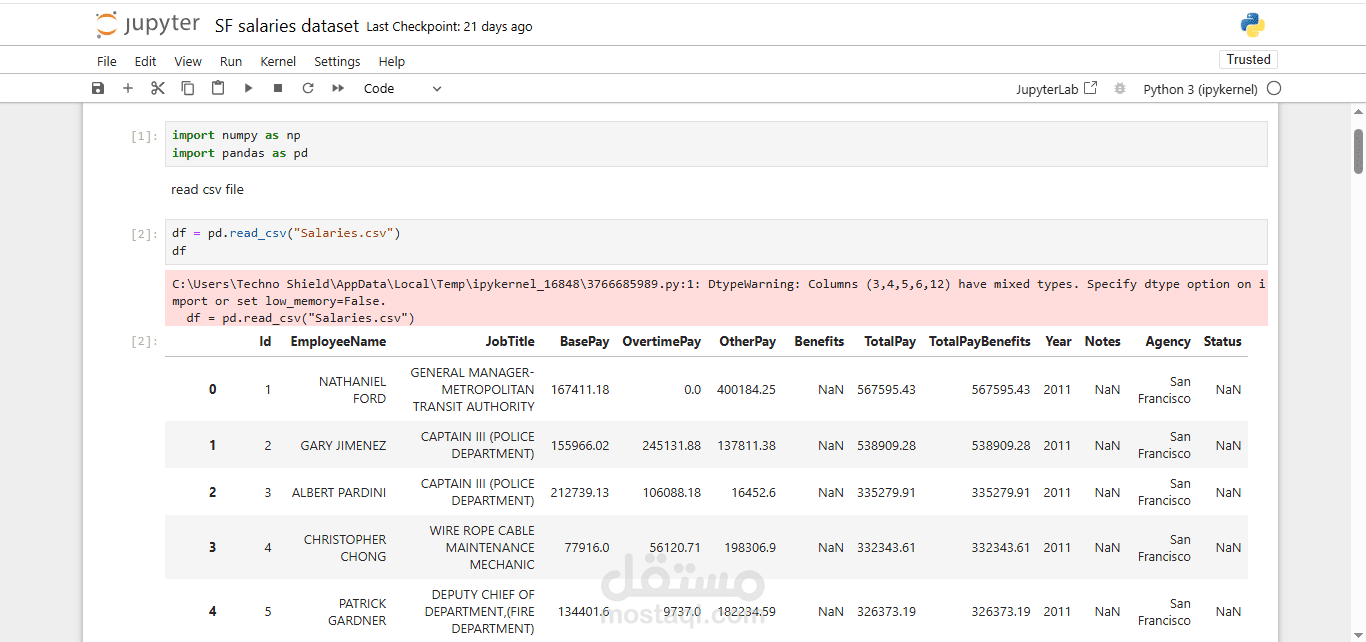Viewport: 1366px width, 642px height.
Task: Save the notebook with the floppy disk icon
Action: point(98,88)
